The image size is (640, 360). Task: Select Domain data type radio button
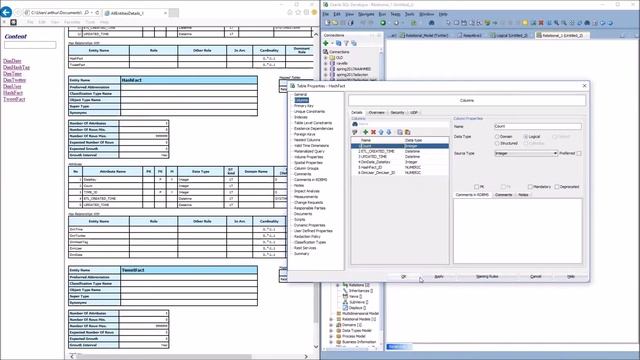(x=497, y=136)
